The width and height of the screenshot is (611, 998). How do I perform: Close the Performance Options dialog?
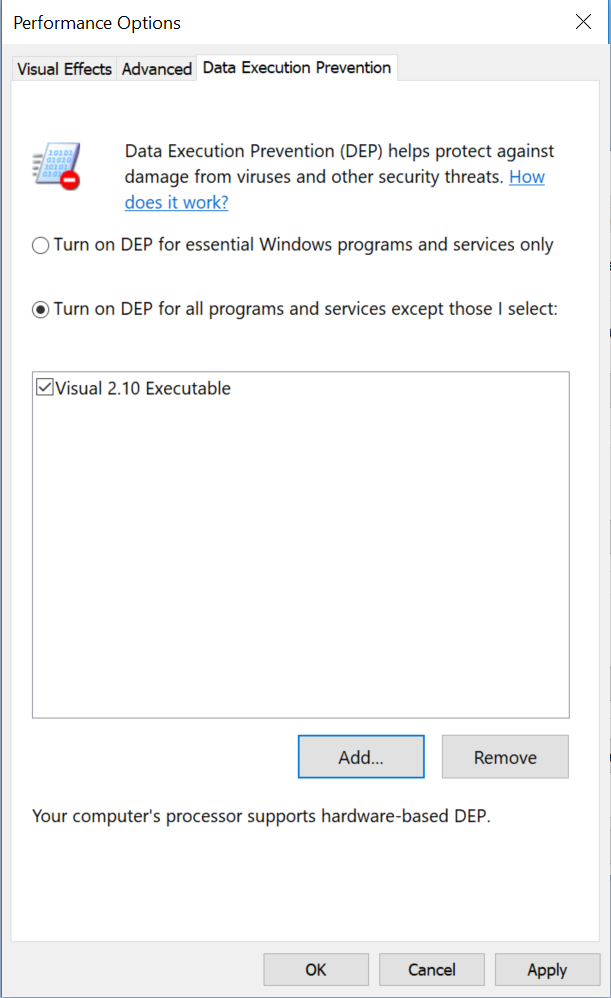[x=583, y=22]
